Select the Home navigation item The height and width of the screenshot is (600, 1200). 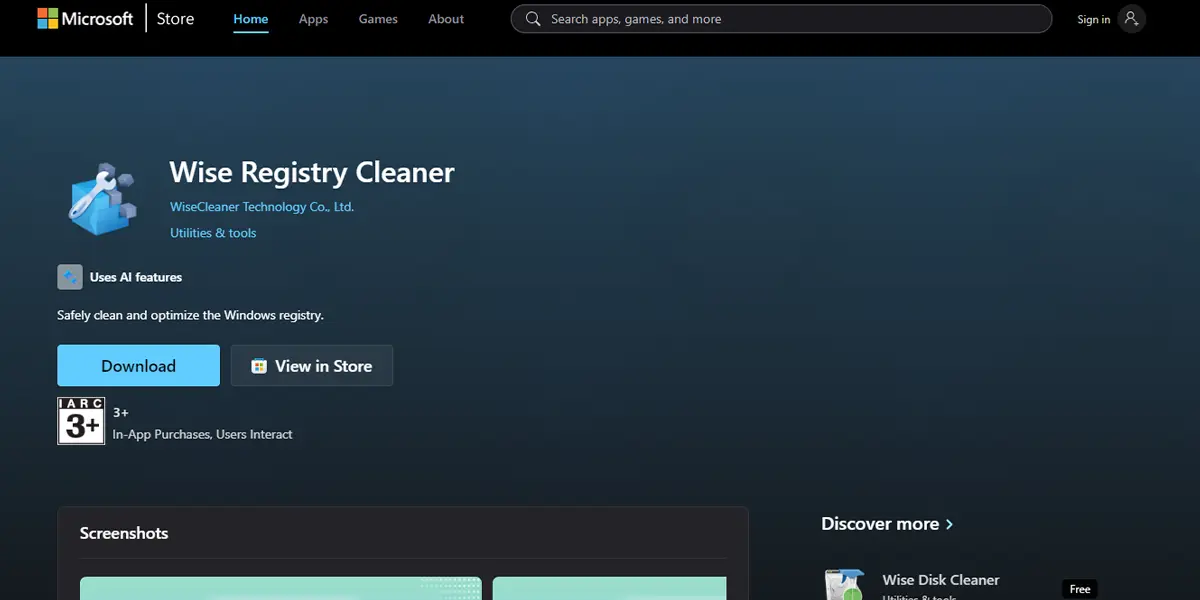coord(250,18)
